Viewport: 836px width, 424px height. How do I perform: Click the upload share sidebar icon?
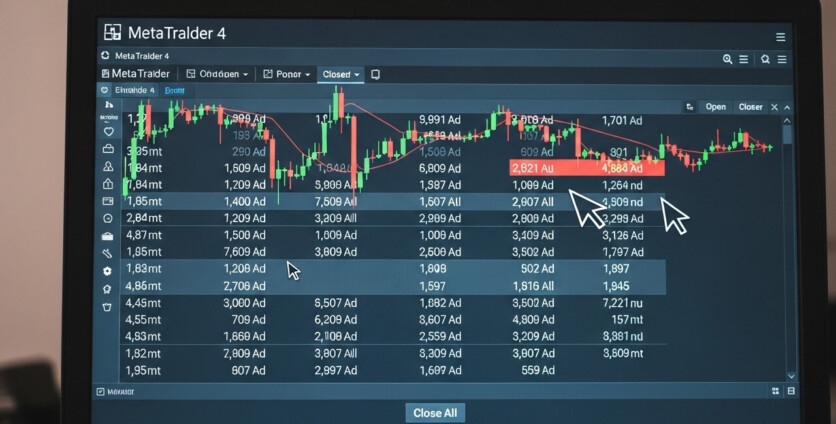pyautogui.click(x=108, y=184)
